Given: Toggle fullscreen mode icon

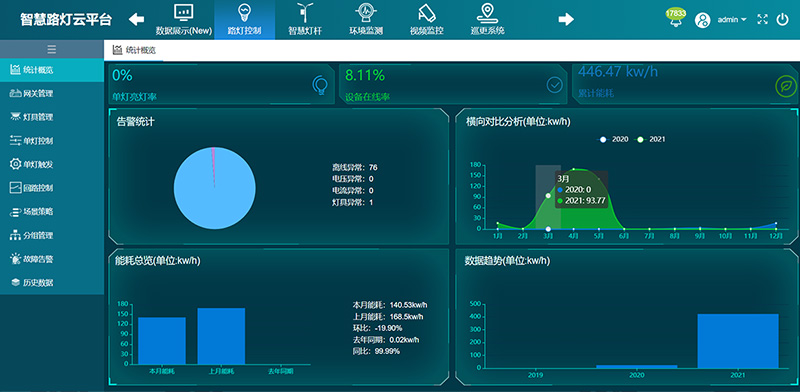Looking at the screenshot, I should (762, 19).
